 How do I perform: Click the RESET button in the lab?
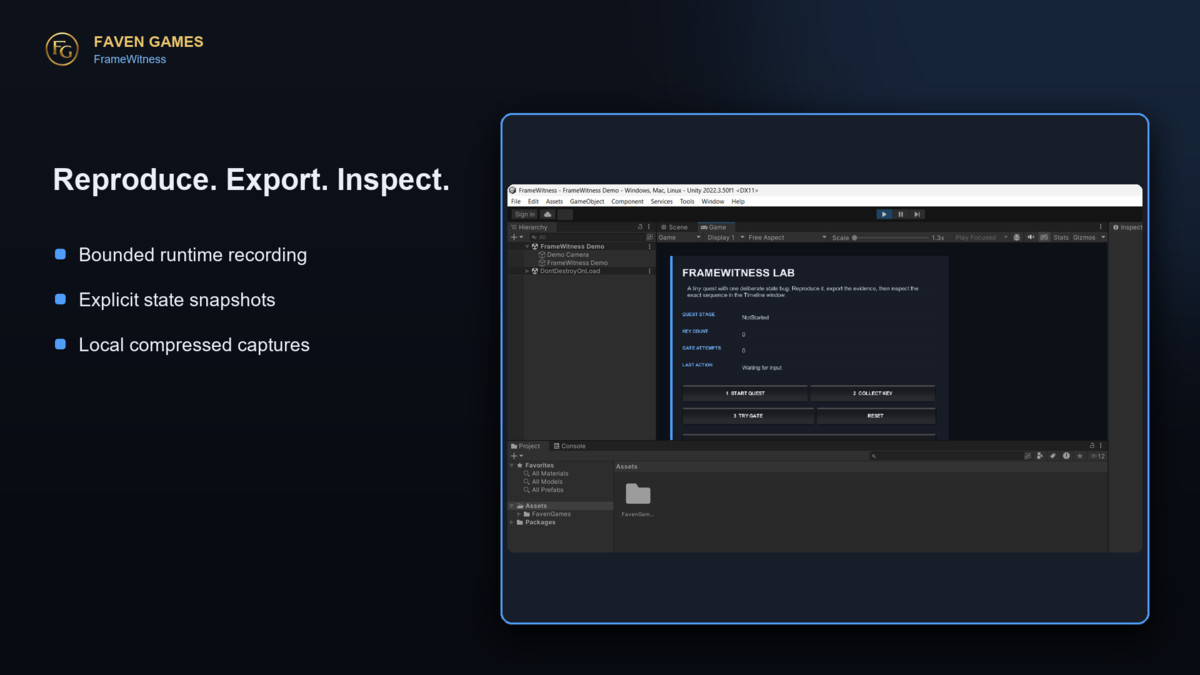(876, 416)
